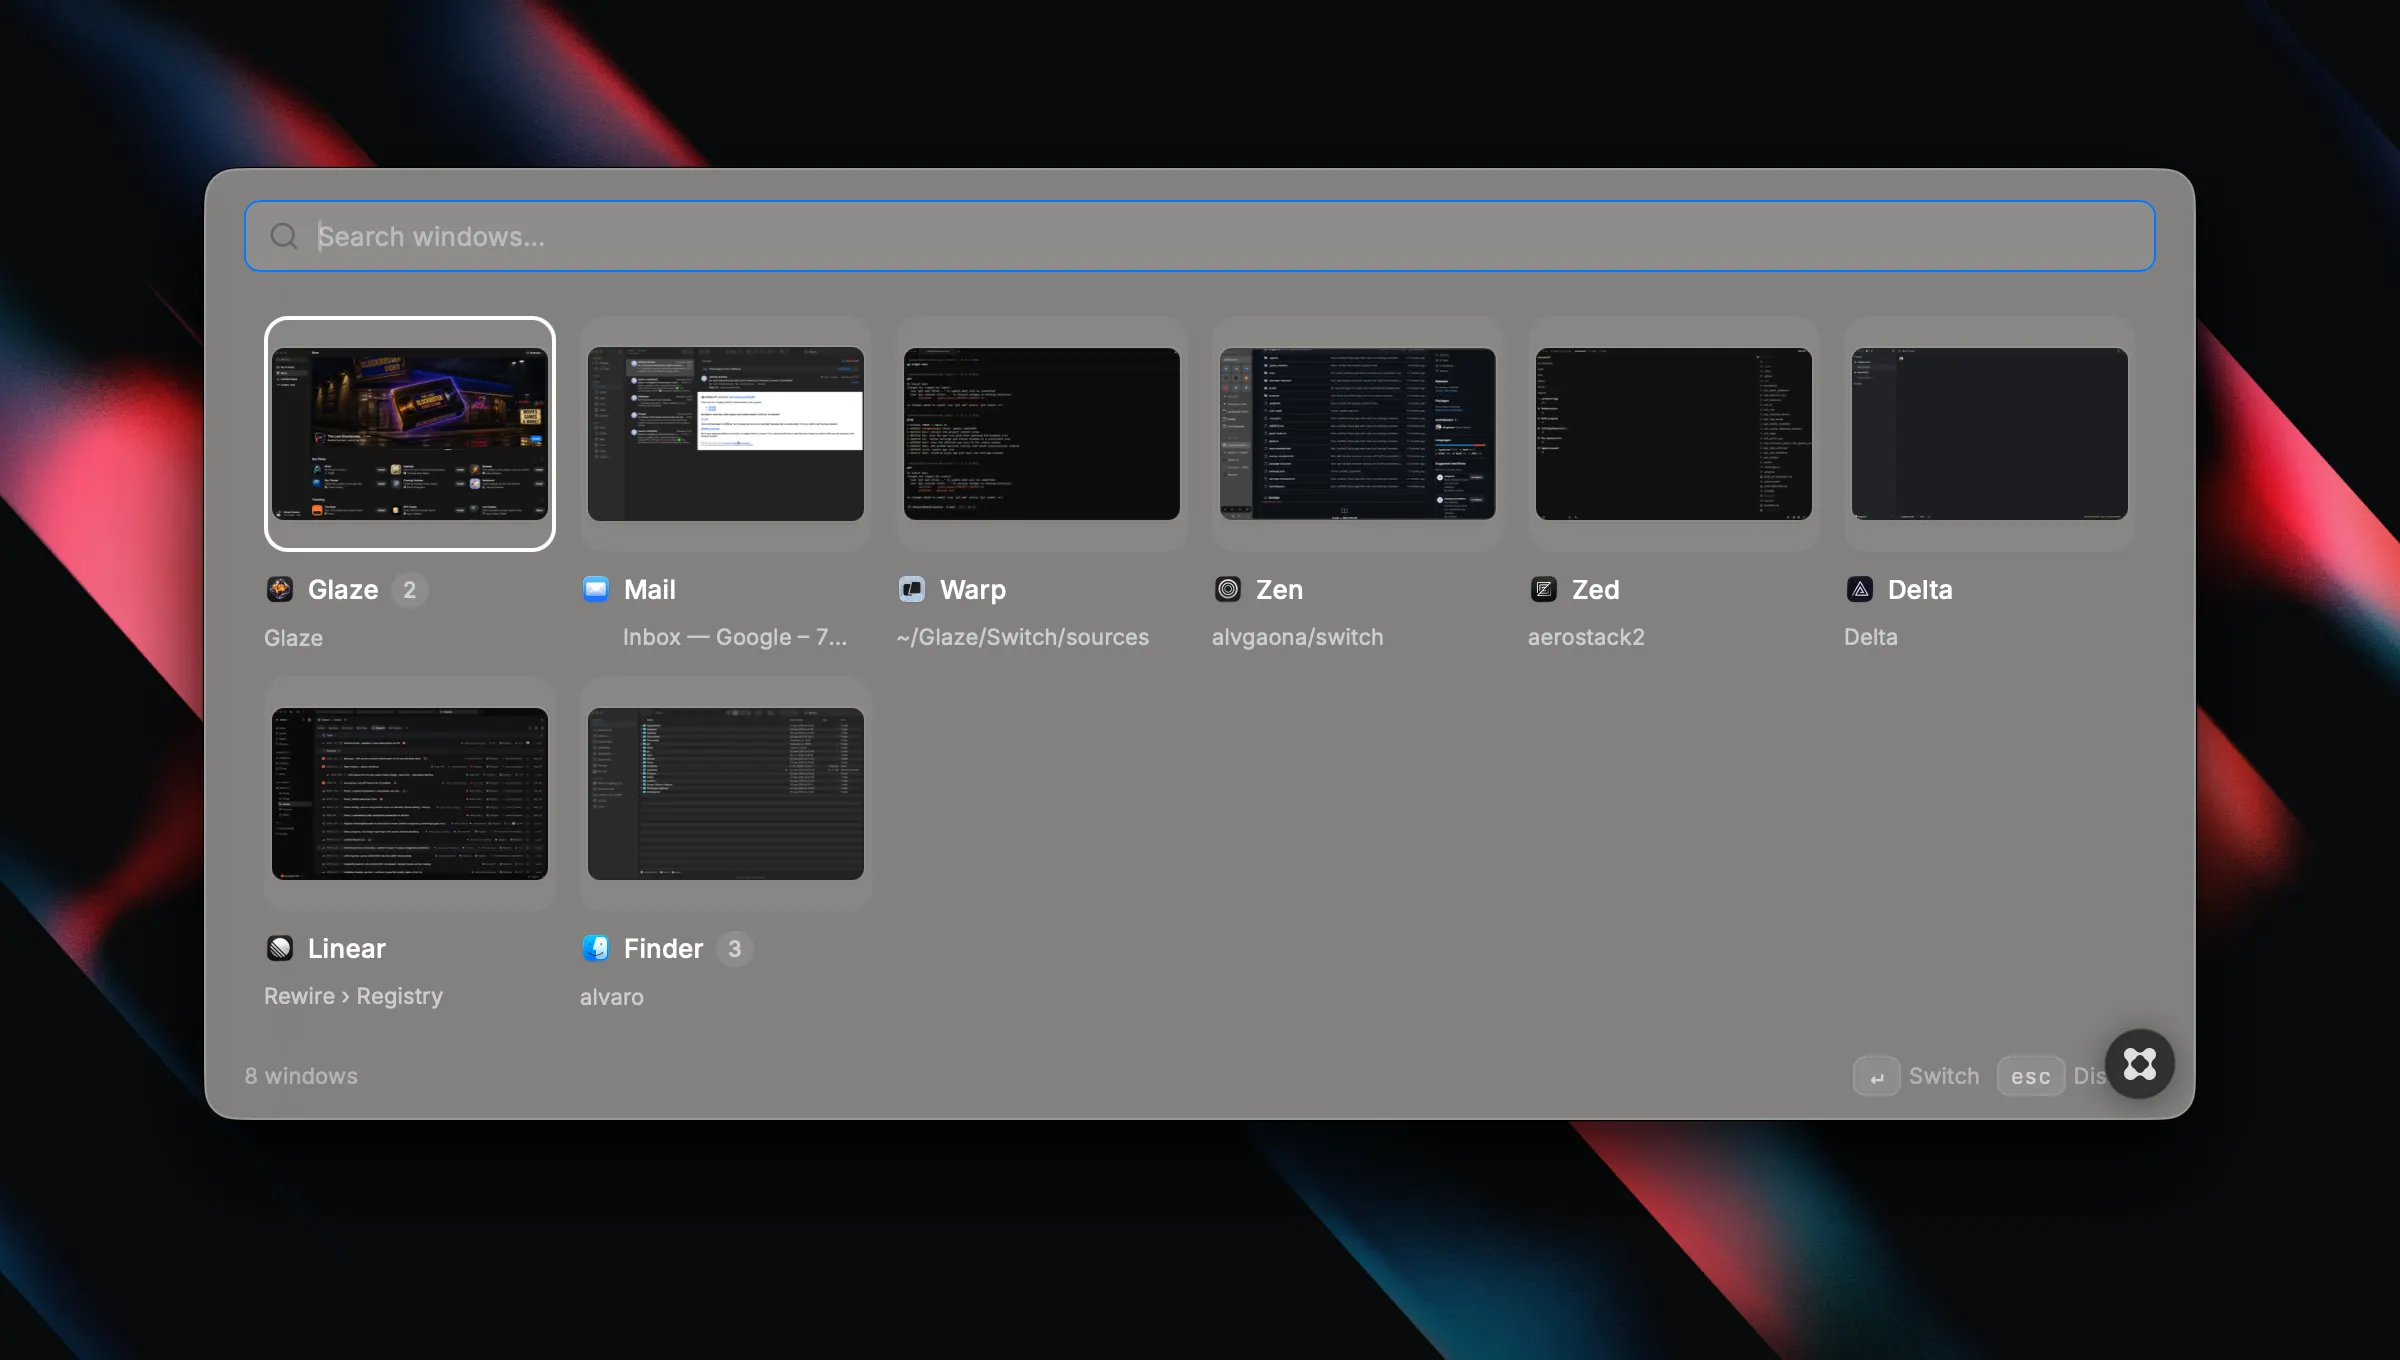Click the 8 windows status text
The height and width of the screenshot is (1360, 2400).
tap(301, 1076)
